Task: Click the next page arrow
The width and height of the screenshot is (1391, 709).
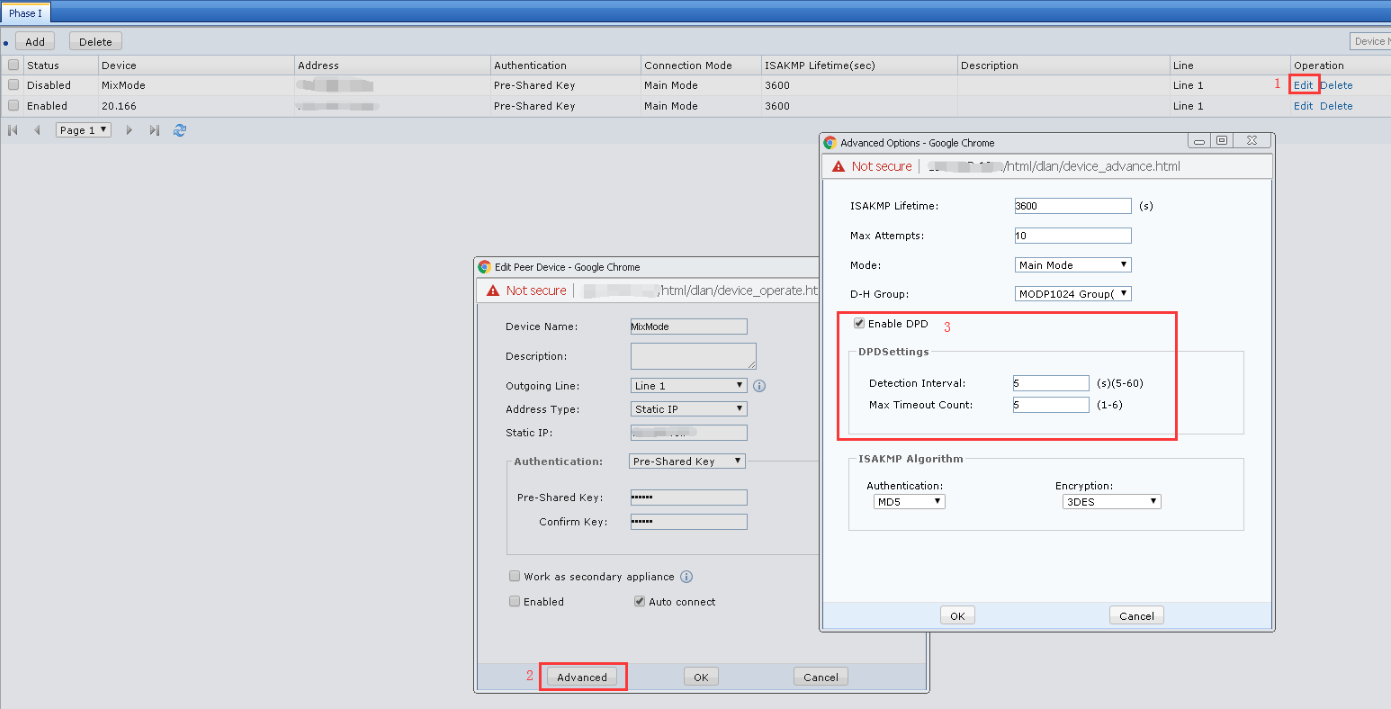Action: (x=129, y=130)
